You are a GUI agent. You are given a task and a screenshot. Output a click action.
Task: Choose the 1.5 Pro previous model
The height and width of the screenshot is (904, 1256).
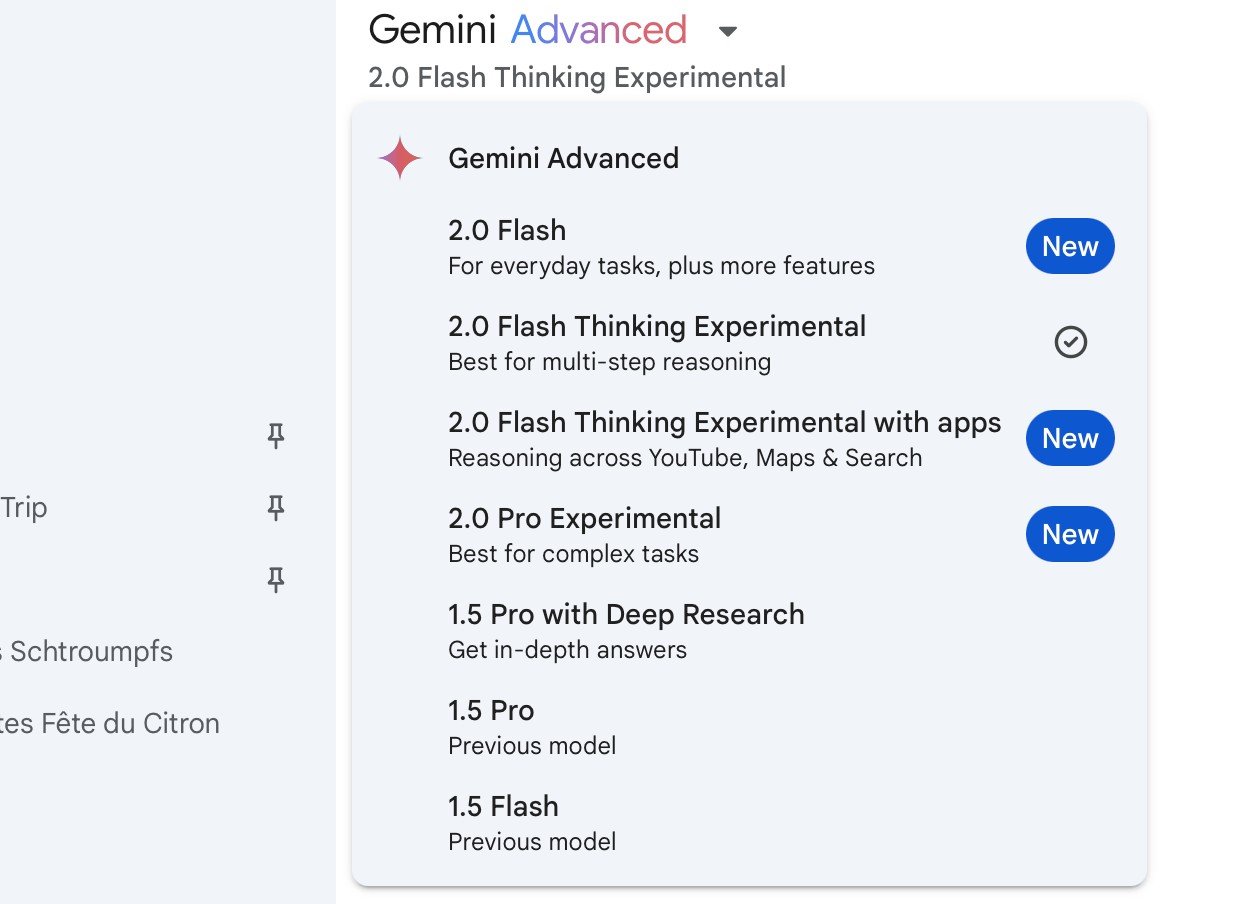(x=750, y=727)
